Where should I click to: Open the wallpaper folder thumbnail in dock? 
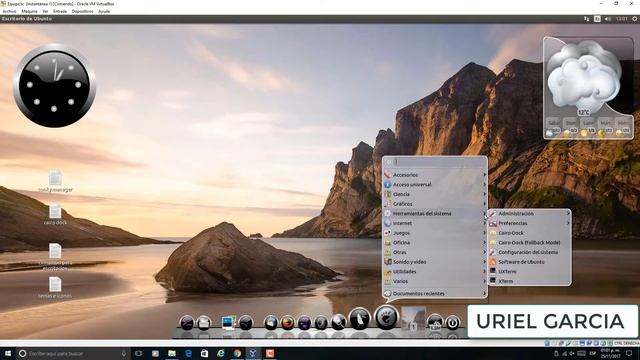point(413,318)
